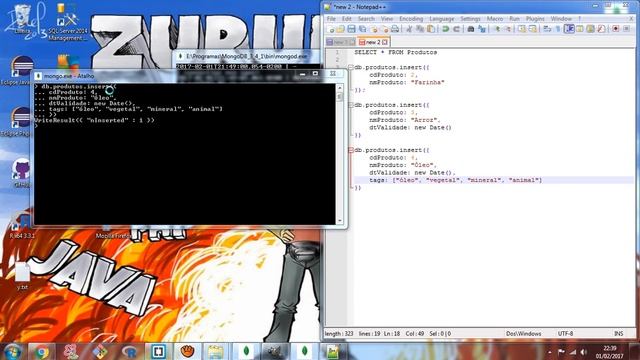Save the document using the floppy disk icon
Image resolution: width=640 pixels, height=360 pixels.
(x=351, y=29)
